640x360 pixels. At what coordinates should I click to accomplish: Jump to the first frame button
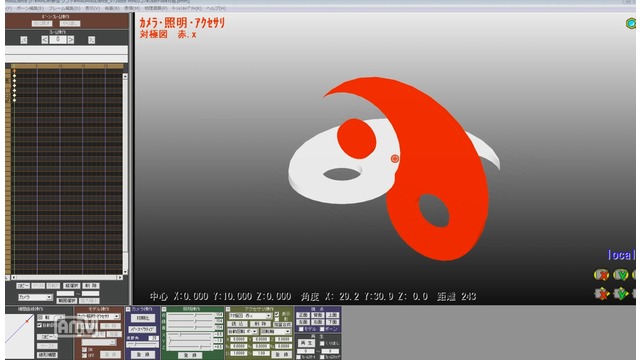pos(24,40)
